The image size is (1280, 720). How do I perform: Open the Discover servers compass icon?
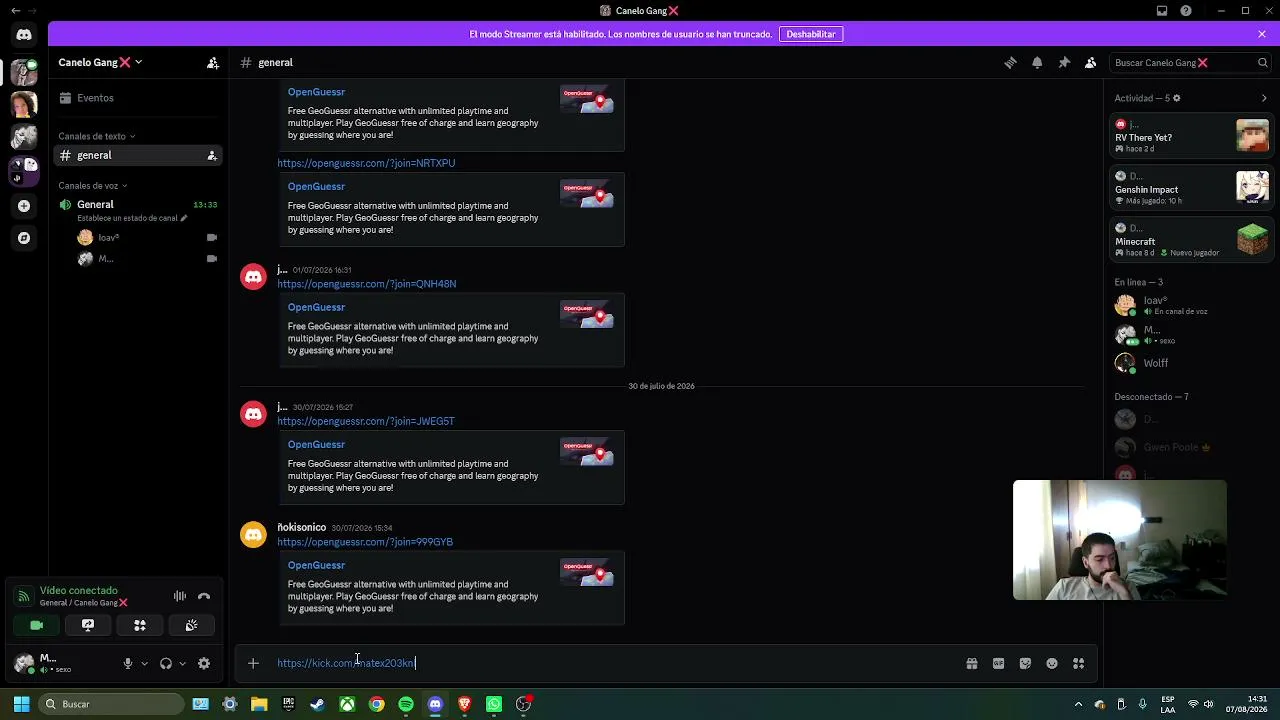[x=24, y=238]
